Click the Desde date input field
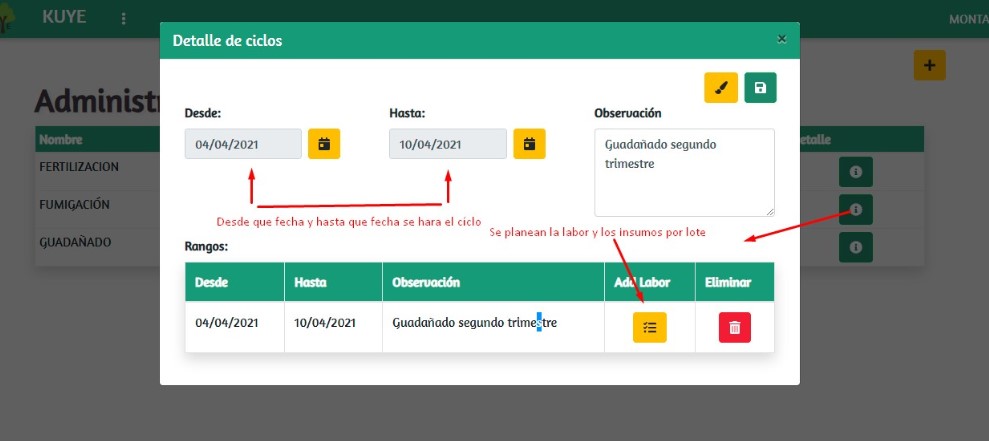This screenshot has width=989, height=441. click(242, 144)
